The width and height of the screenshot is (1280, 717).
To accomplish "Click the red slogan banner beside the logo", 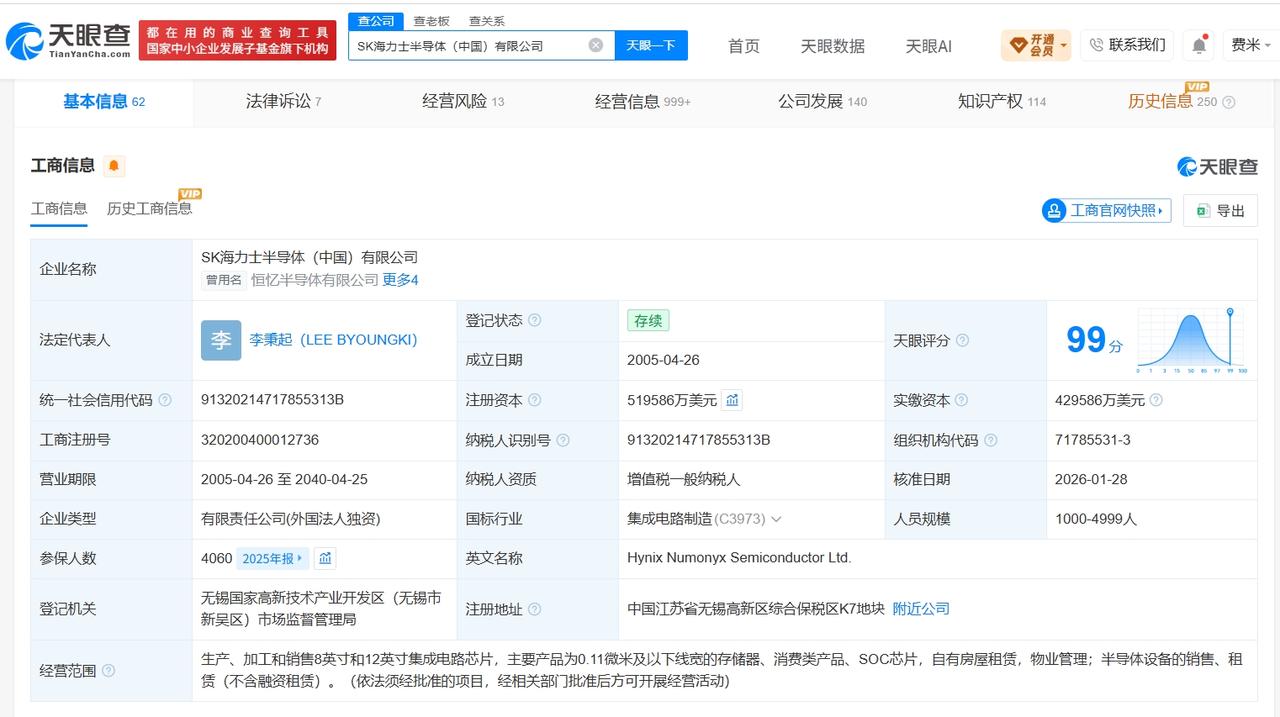I will coord(237,41).
